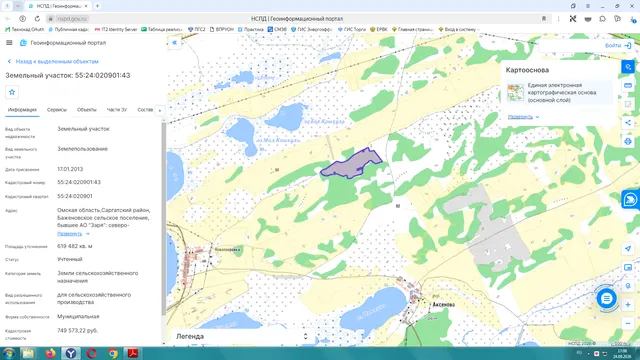Open the tab list dropdown in browser
Image resolution: width=640 pixels, height=360 pixels.
click(x=18, y=6)
